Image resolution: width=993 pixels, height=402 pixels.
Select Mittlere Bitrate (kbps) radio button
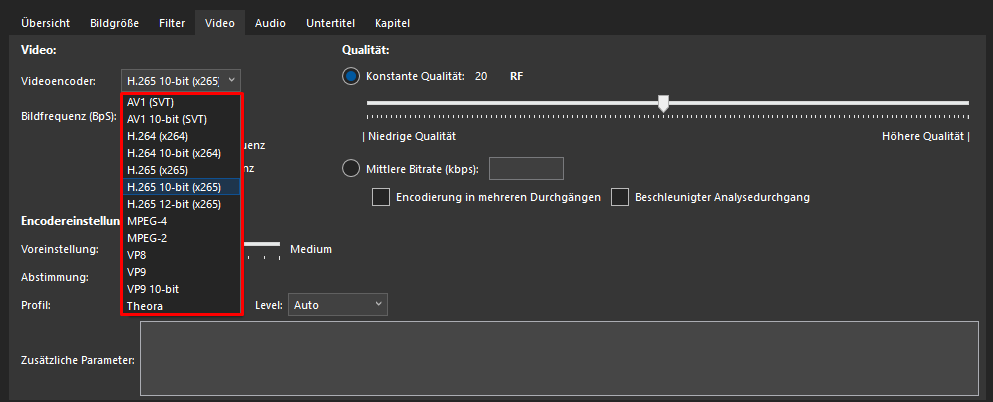pyautogui.click(x=351, y=169)
